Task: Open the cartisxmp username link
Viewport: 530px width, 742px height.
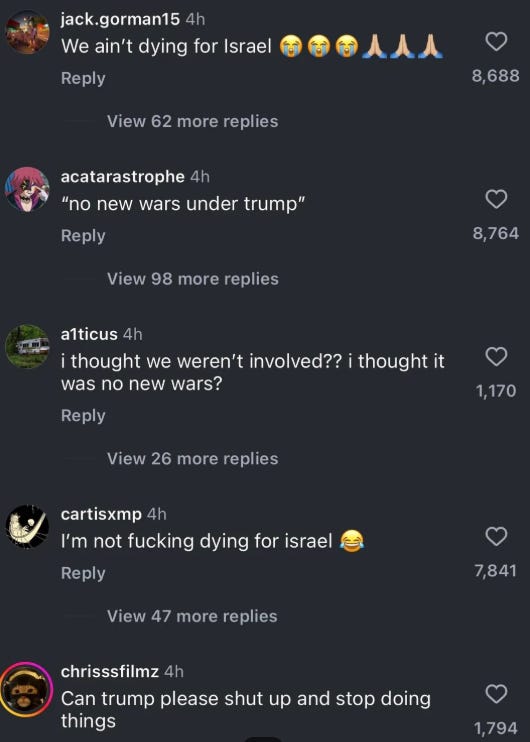Action: [x=101, y=514]
